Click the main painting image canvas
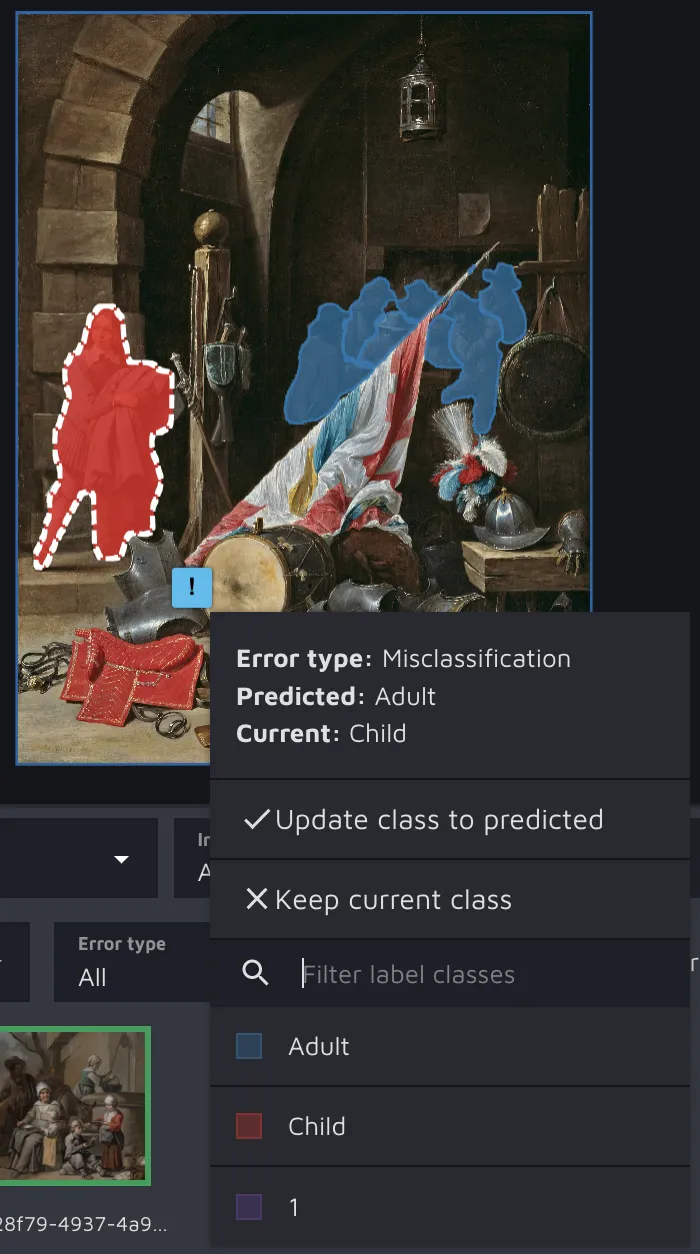700x1254 pixels. click(x=304, y=387)
